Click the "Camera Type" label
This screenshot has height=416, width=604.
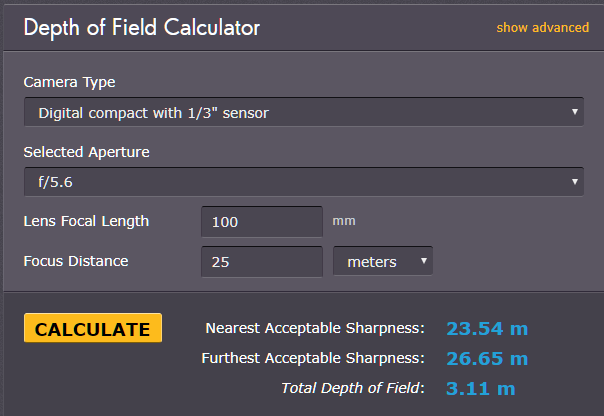tap(68, 82)
